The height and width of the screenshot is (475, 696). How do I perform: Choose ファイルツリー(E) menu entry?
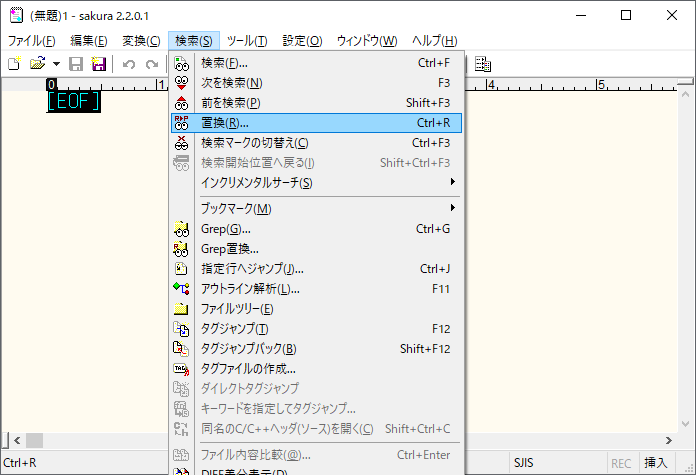[x=316, y=309]
